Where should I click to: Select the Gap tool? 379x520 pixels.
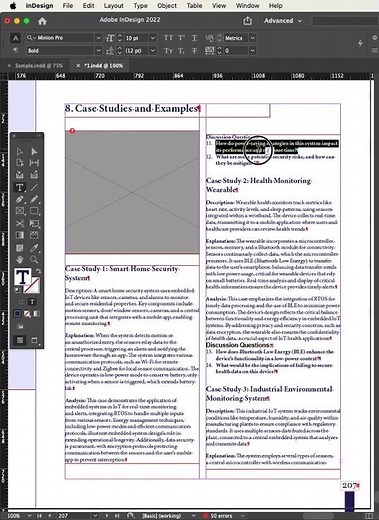(34, 163)
